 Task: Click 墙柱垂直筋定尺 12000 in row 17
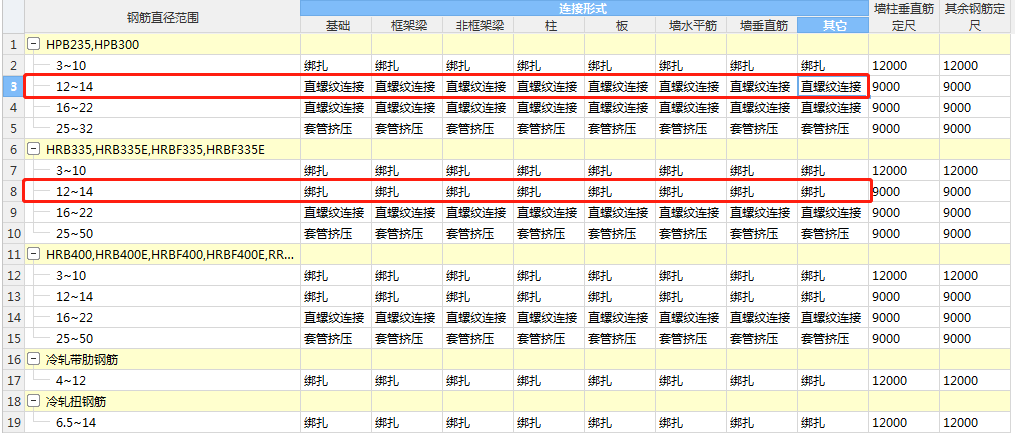[904, 380]
